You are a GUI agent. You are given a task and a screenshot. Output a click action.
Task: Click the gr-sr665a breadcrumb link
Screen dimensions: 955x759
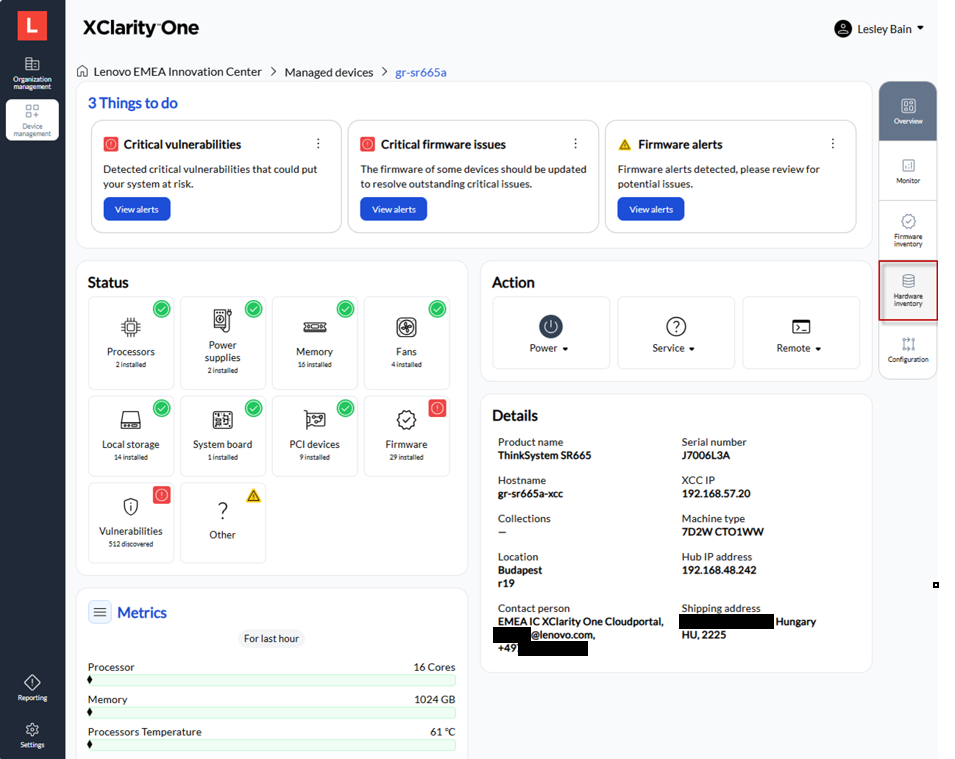[421, 72]
